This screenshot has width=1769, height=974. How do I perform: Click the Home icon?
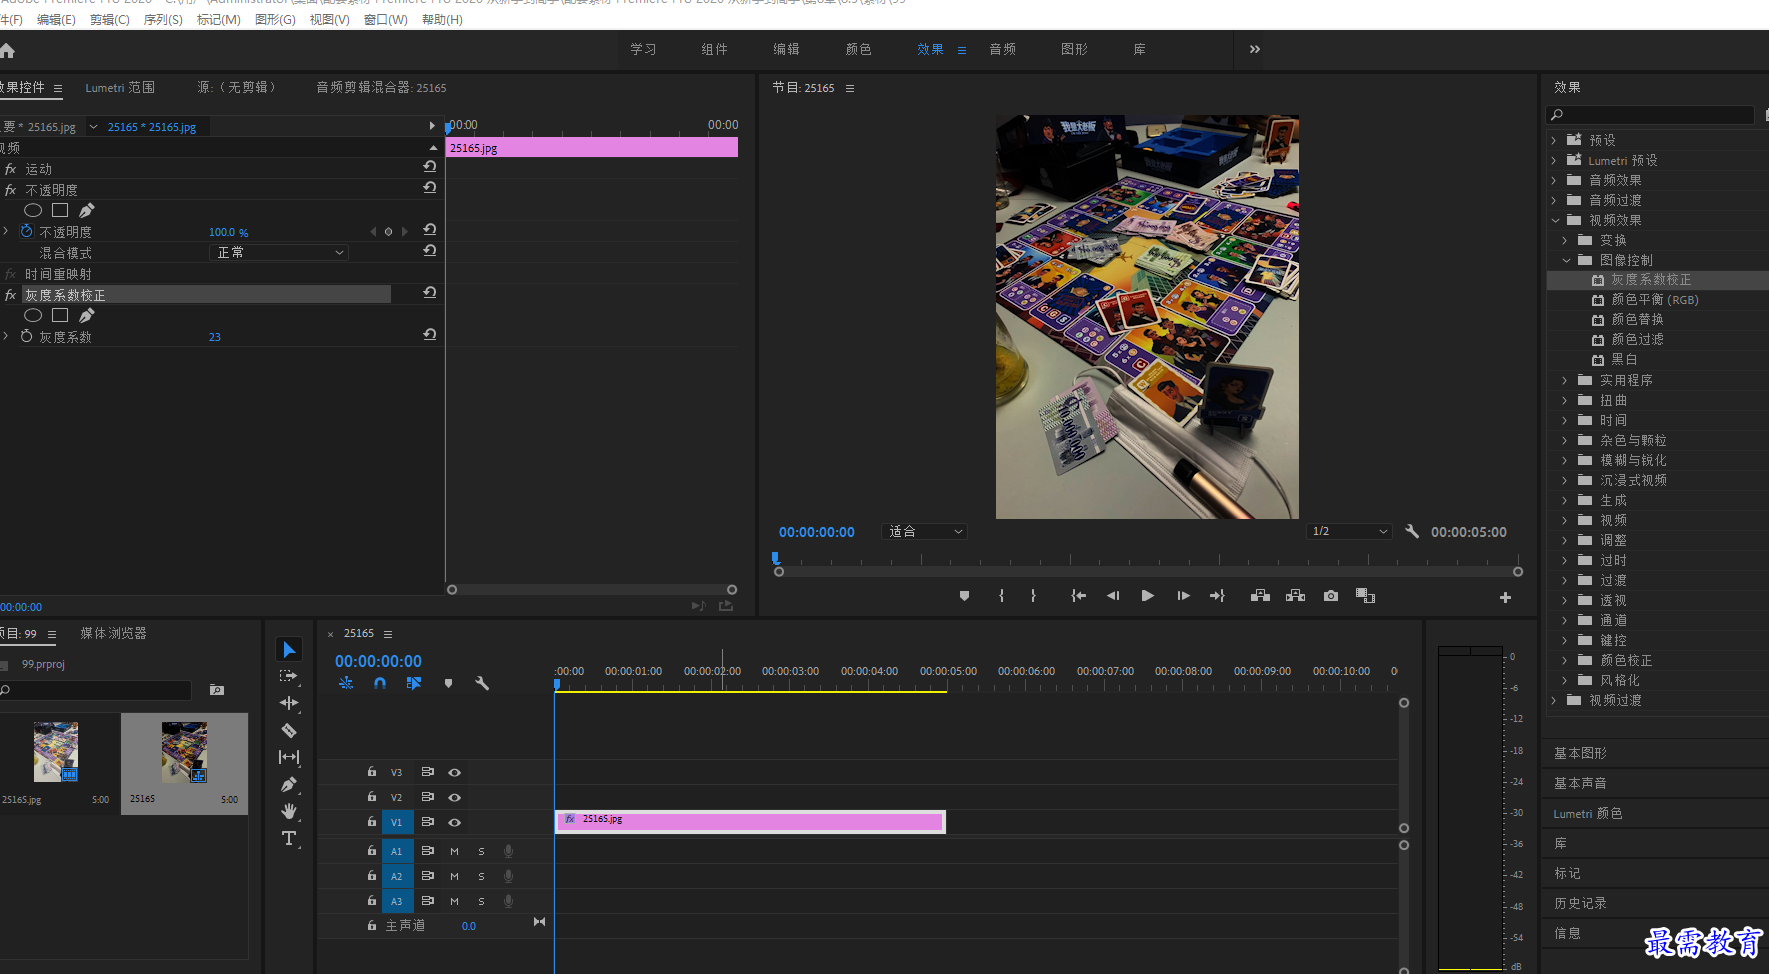point(7,50)
